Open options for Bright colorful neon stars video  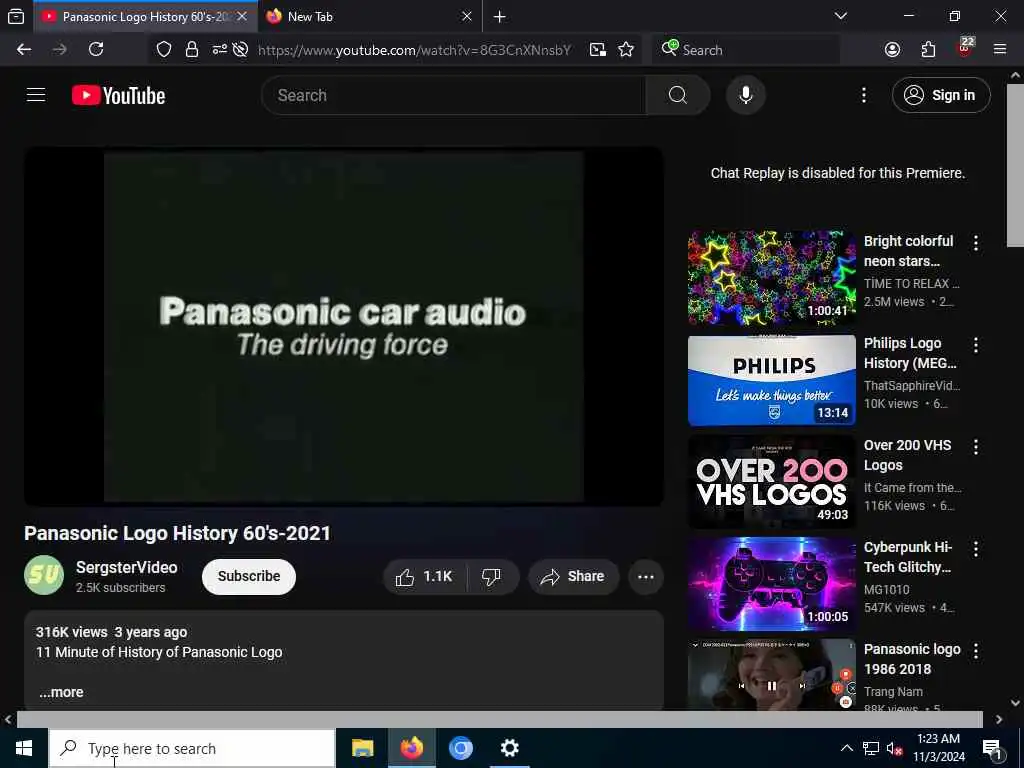(x=976, y=243)
